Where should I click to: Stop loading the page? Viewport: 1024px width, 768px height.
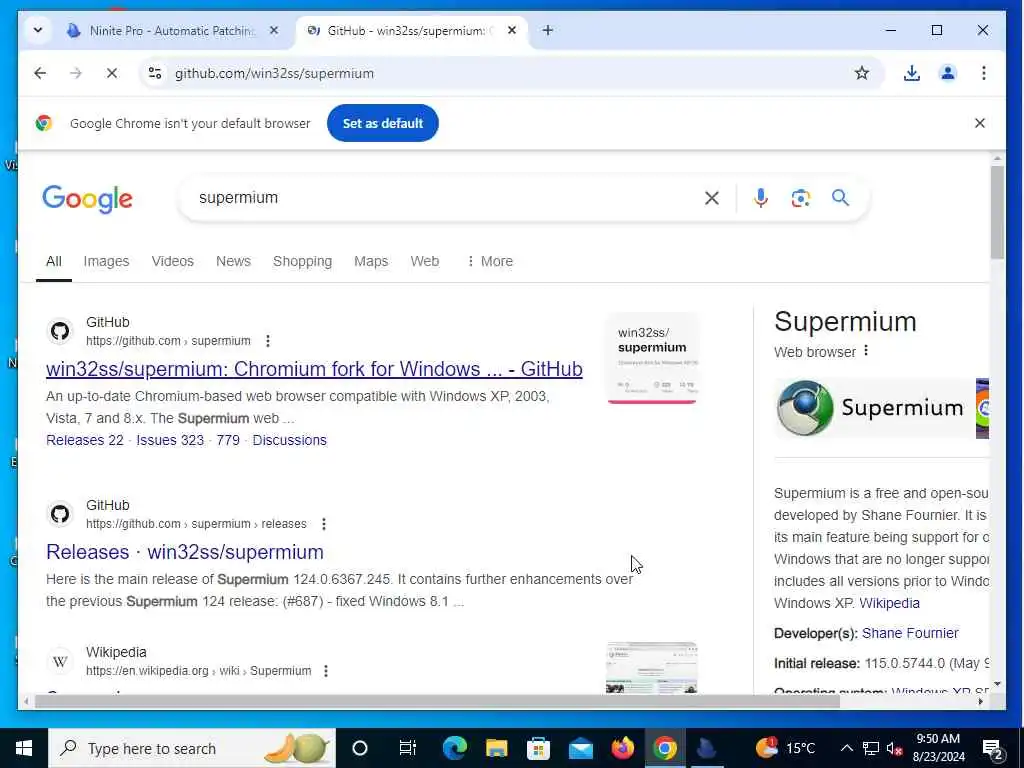point(112,73)
